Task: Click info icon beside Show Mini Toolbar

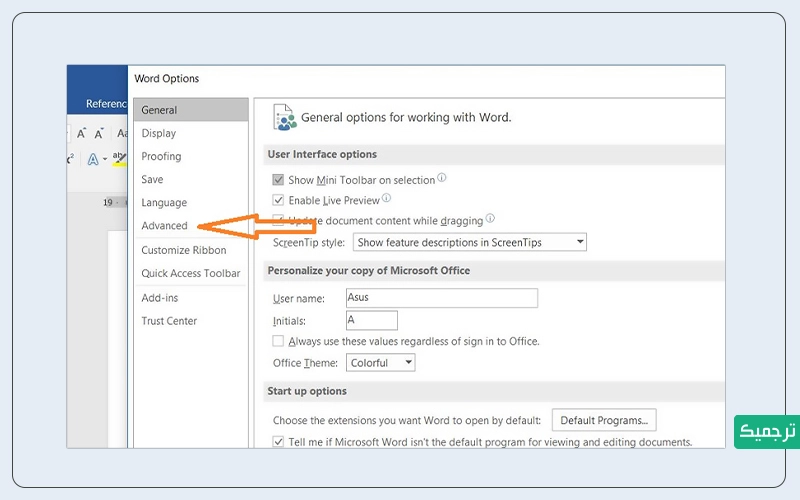Action: 442,178
